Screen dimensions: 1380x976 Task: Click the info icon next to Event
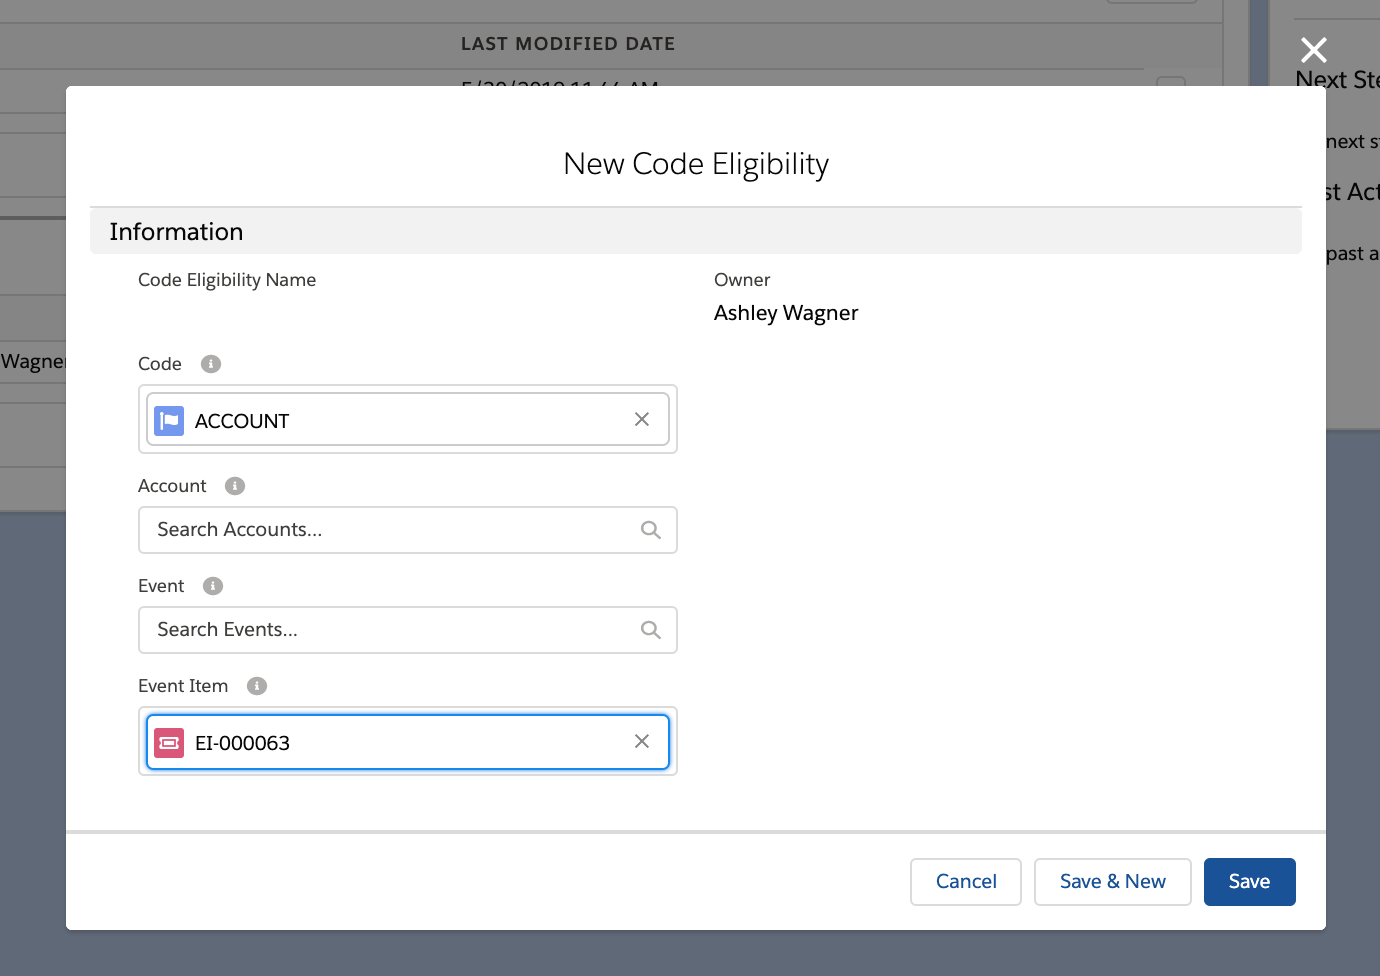213,586
